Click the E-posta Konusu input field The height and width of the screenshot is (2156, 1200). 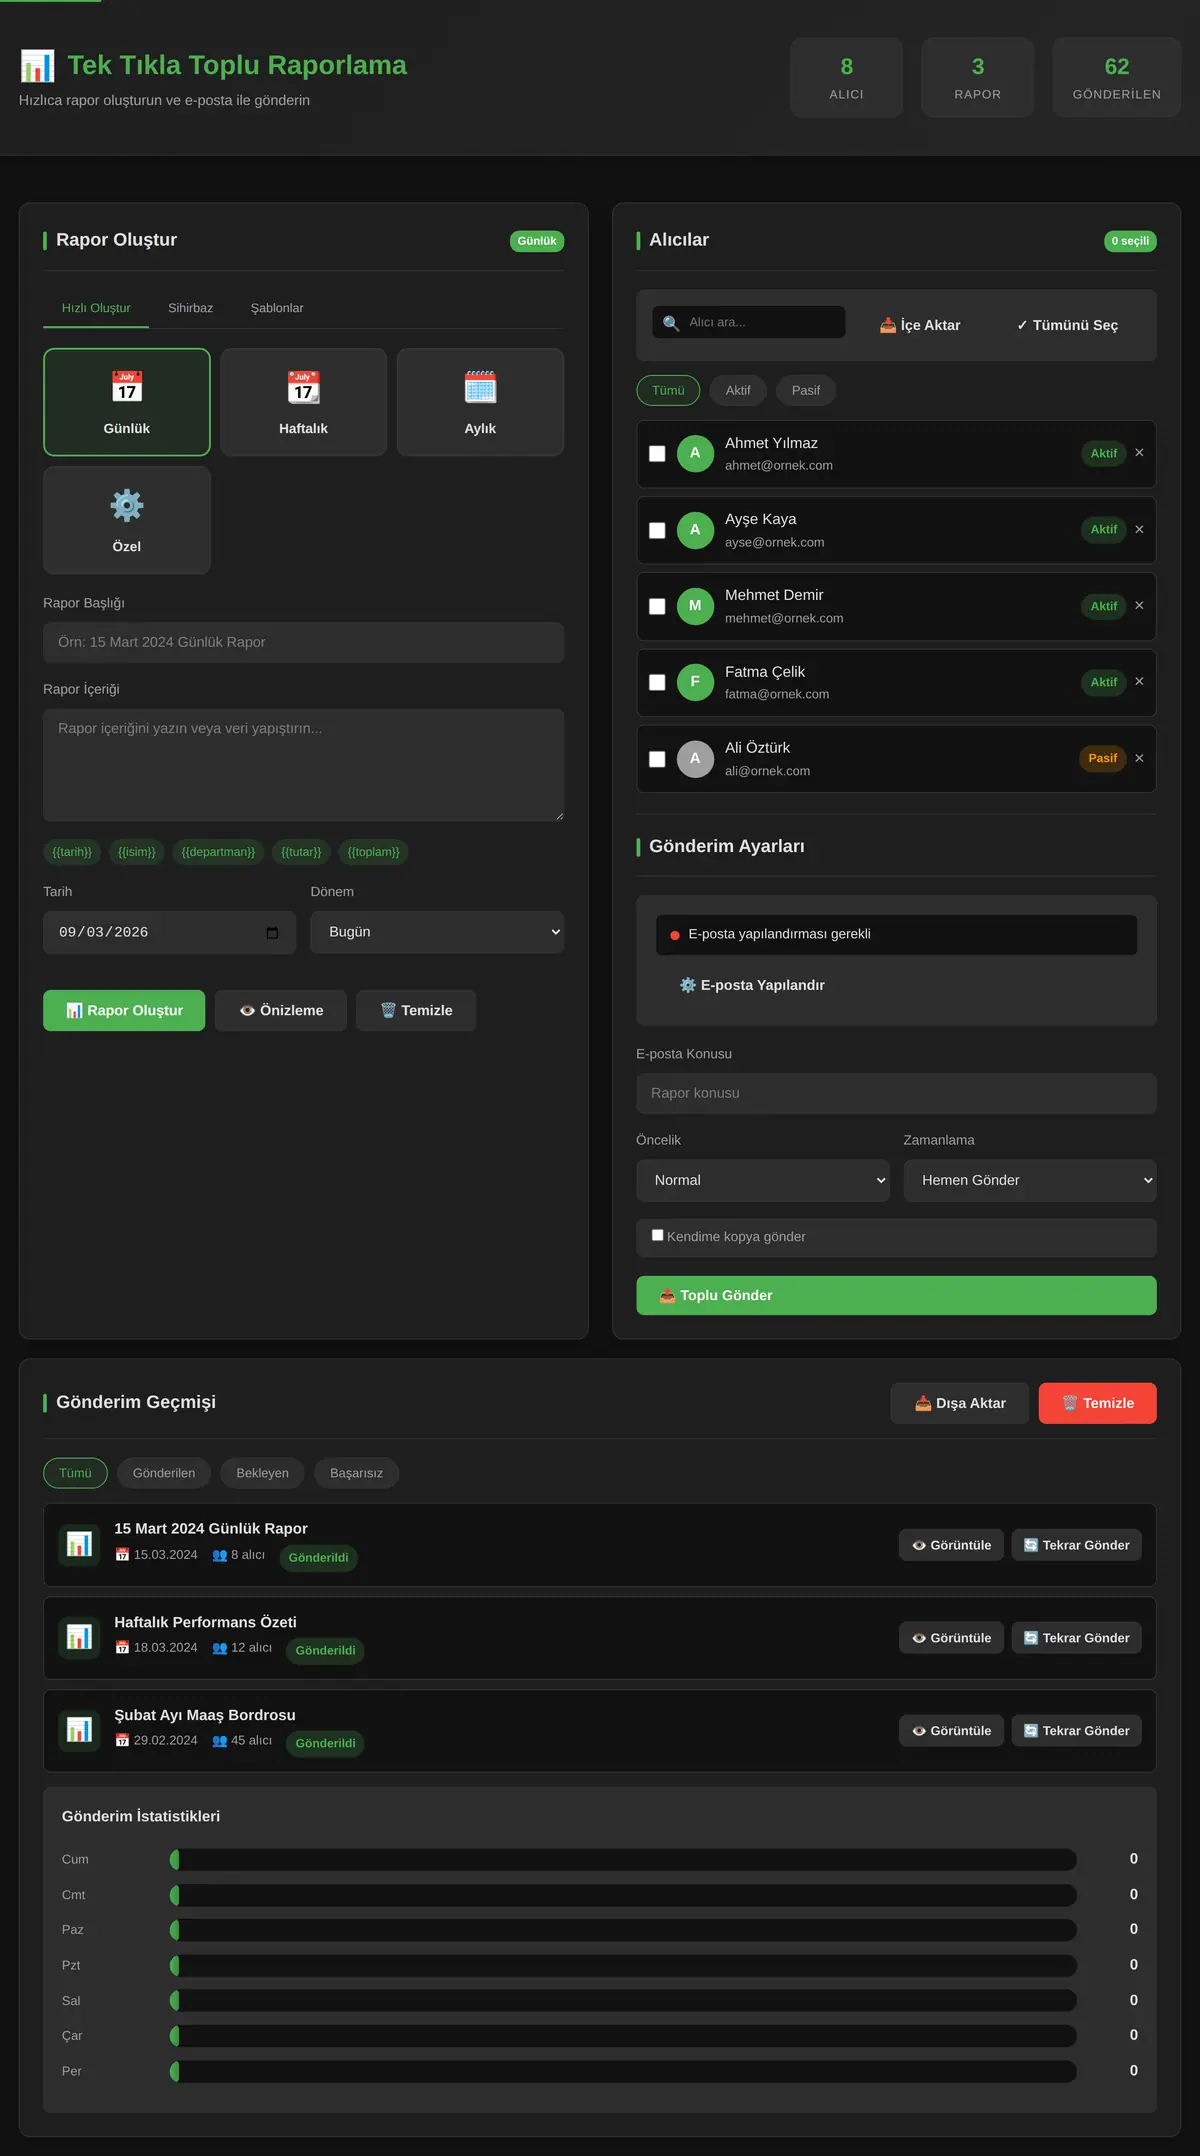tap(896, 1093)
